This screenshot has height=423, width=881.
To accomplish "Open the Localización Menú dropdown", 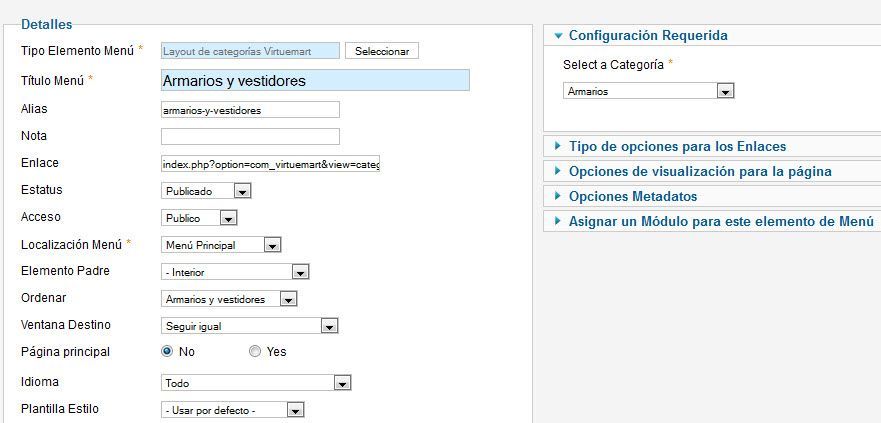I will point(221,245).
